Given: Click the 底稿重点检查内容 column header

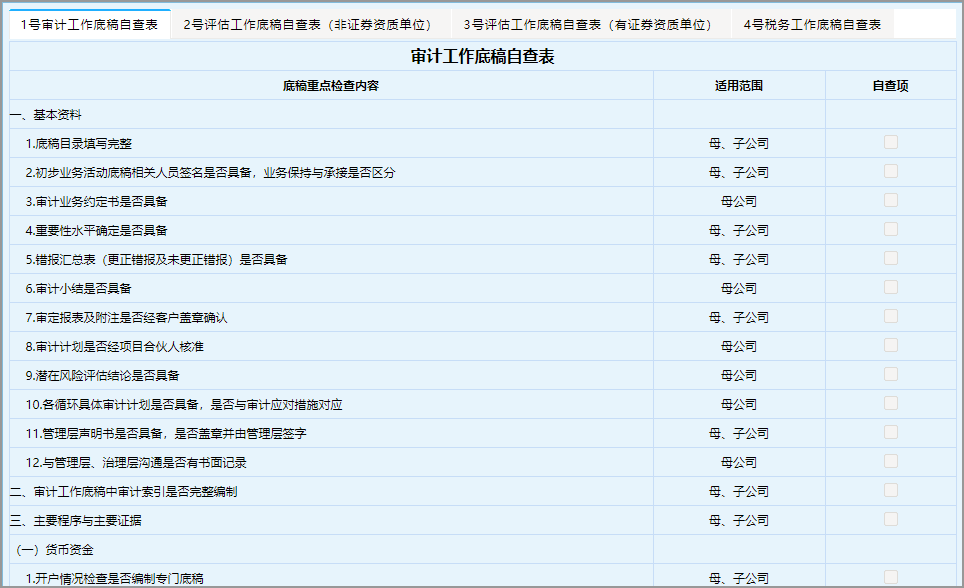Looking at the screenshot, I should 331,86.
